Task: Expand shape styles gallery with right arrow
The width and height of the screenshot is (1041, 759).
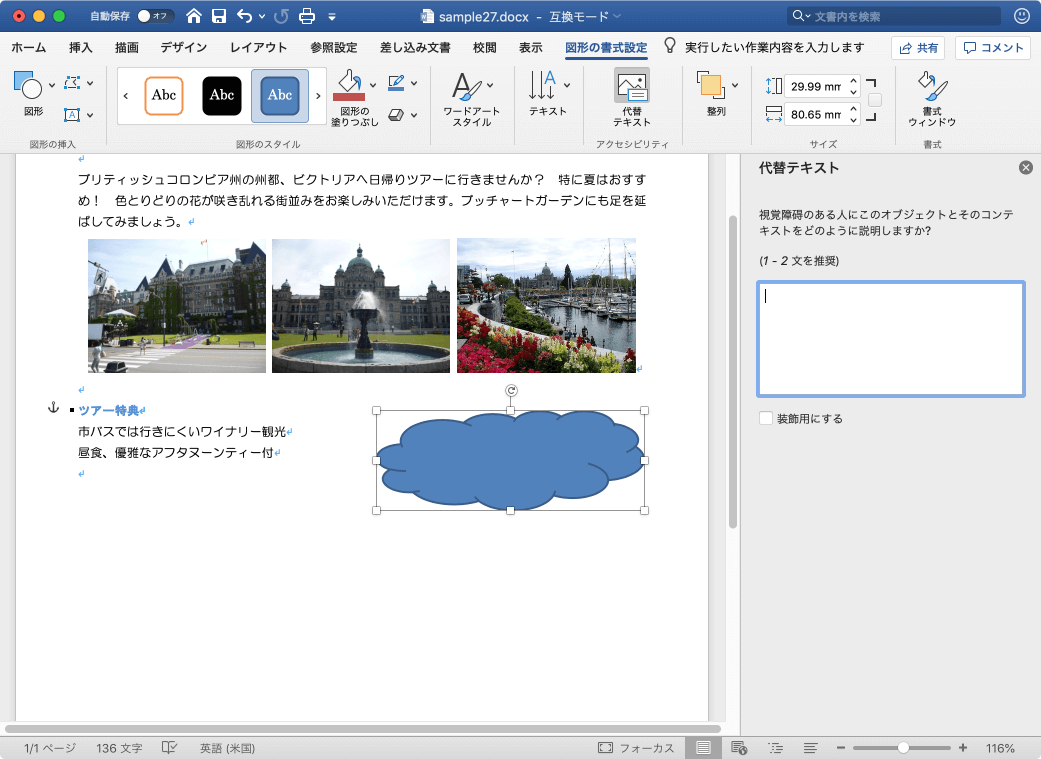Action: (318, 96)
